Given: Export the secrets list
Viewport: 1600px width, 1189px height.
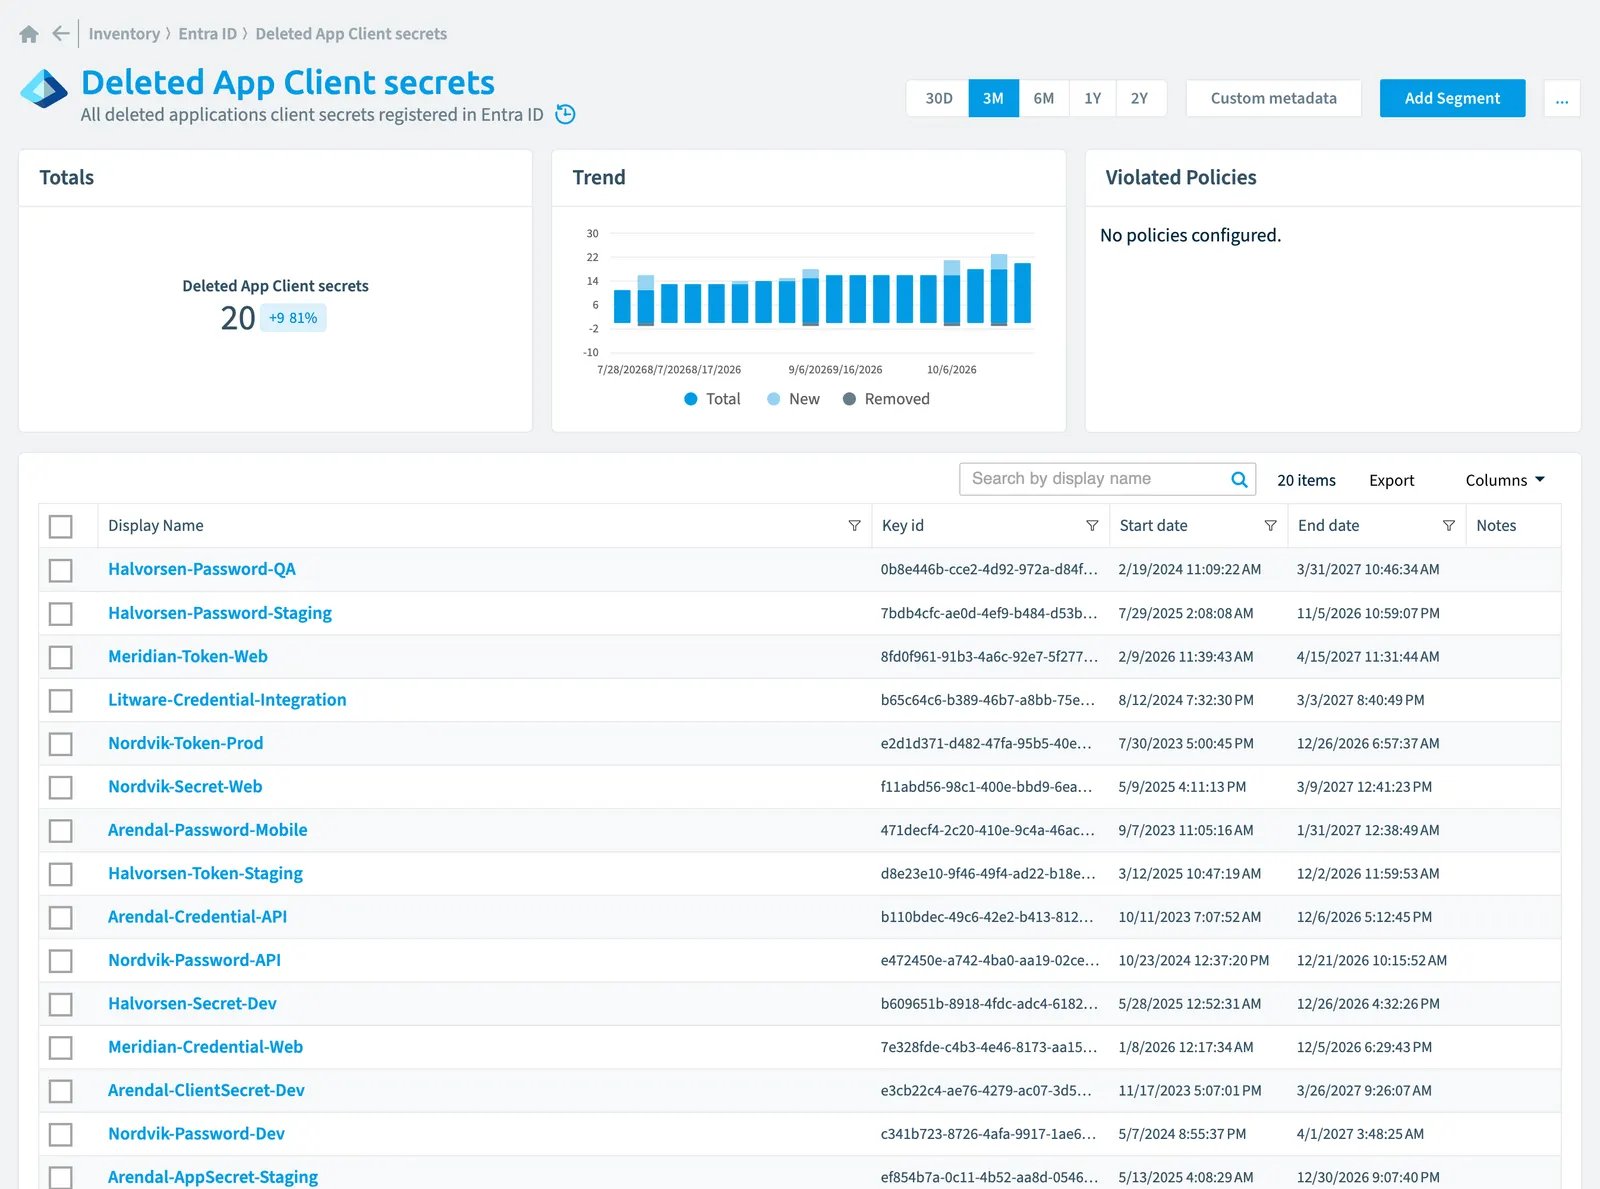Looking at the screenshot, I should point(1391,480).
